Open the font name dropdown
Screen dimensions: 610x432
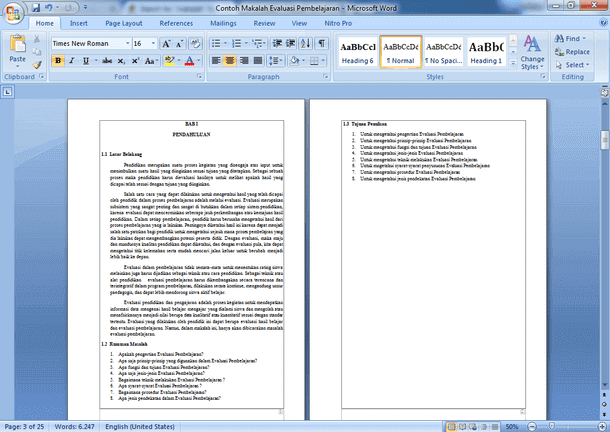tap(127, 43)
